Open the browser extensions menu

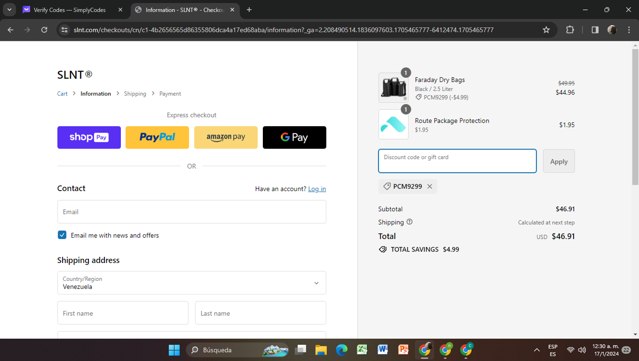(570, 30)
